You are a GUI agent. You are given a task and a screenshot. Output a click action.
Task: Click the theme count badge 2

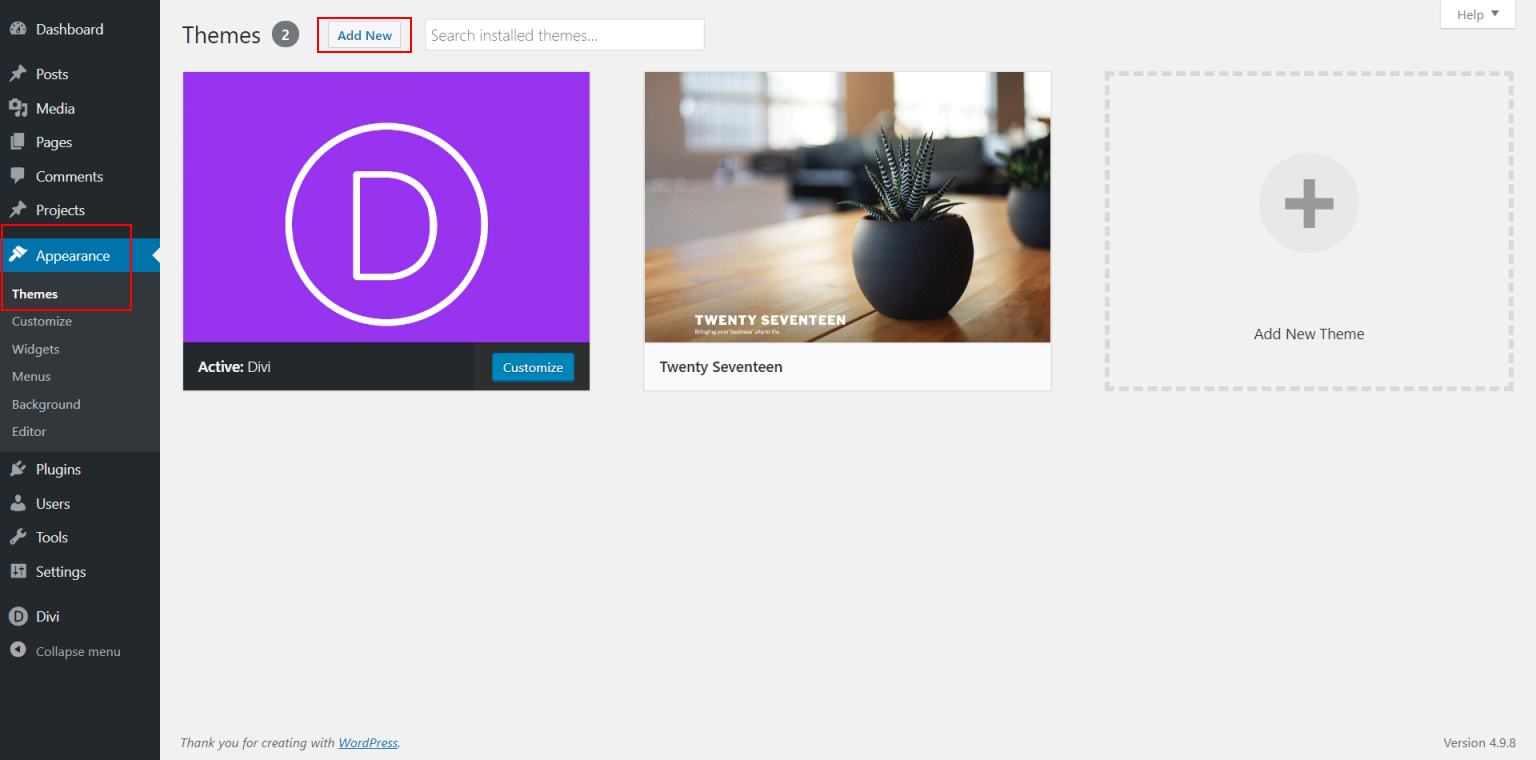(285, 35)
